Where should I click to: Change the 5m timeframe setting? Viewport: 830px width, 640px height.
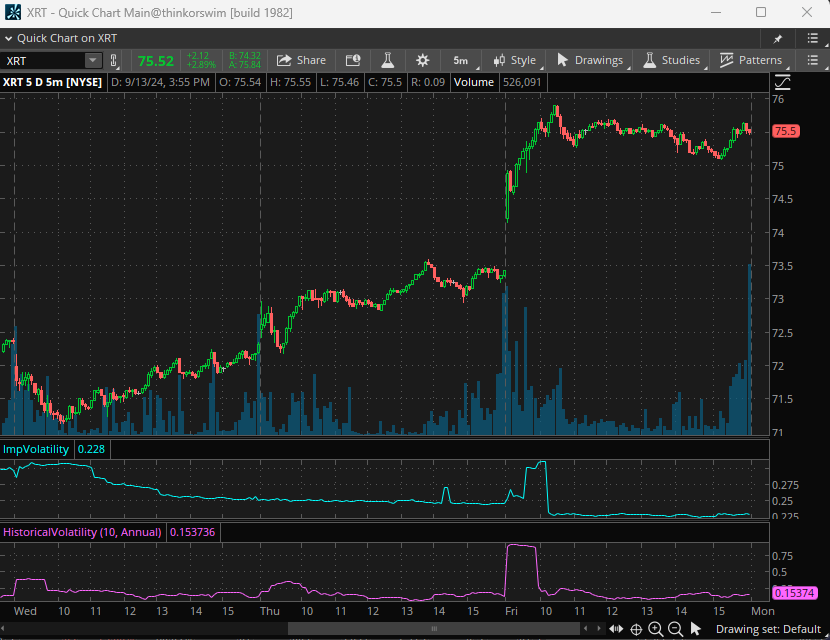click(x=461, y=60)
